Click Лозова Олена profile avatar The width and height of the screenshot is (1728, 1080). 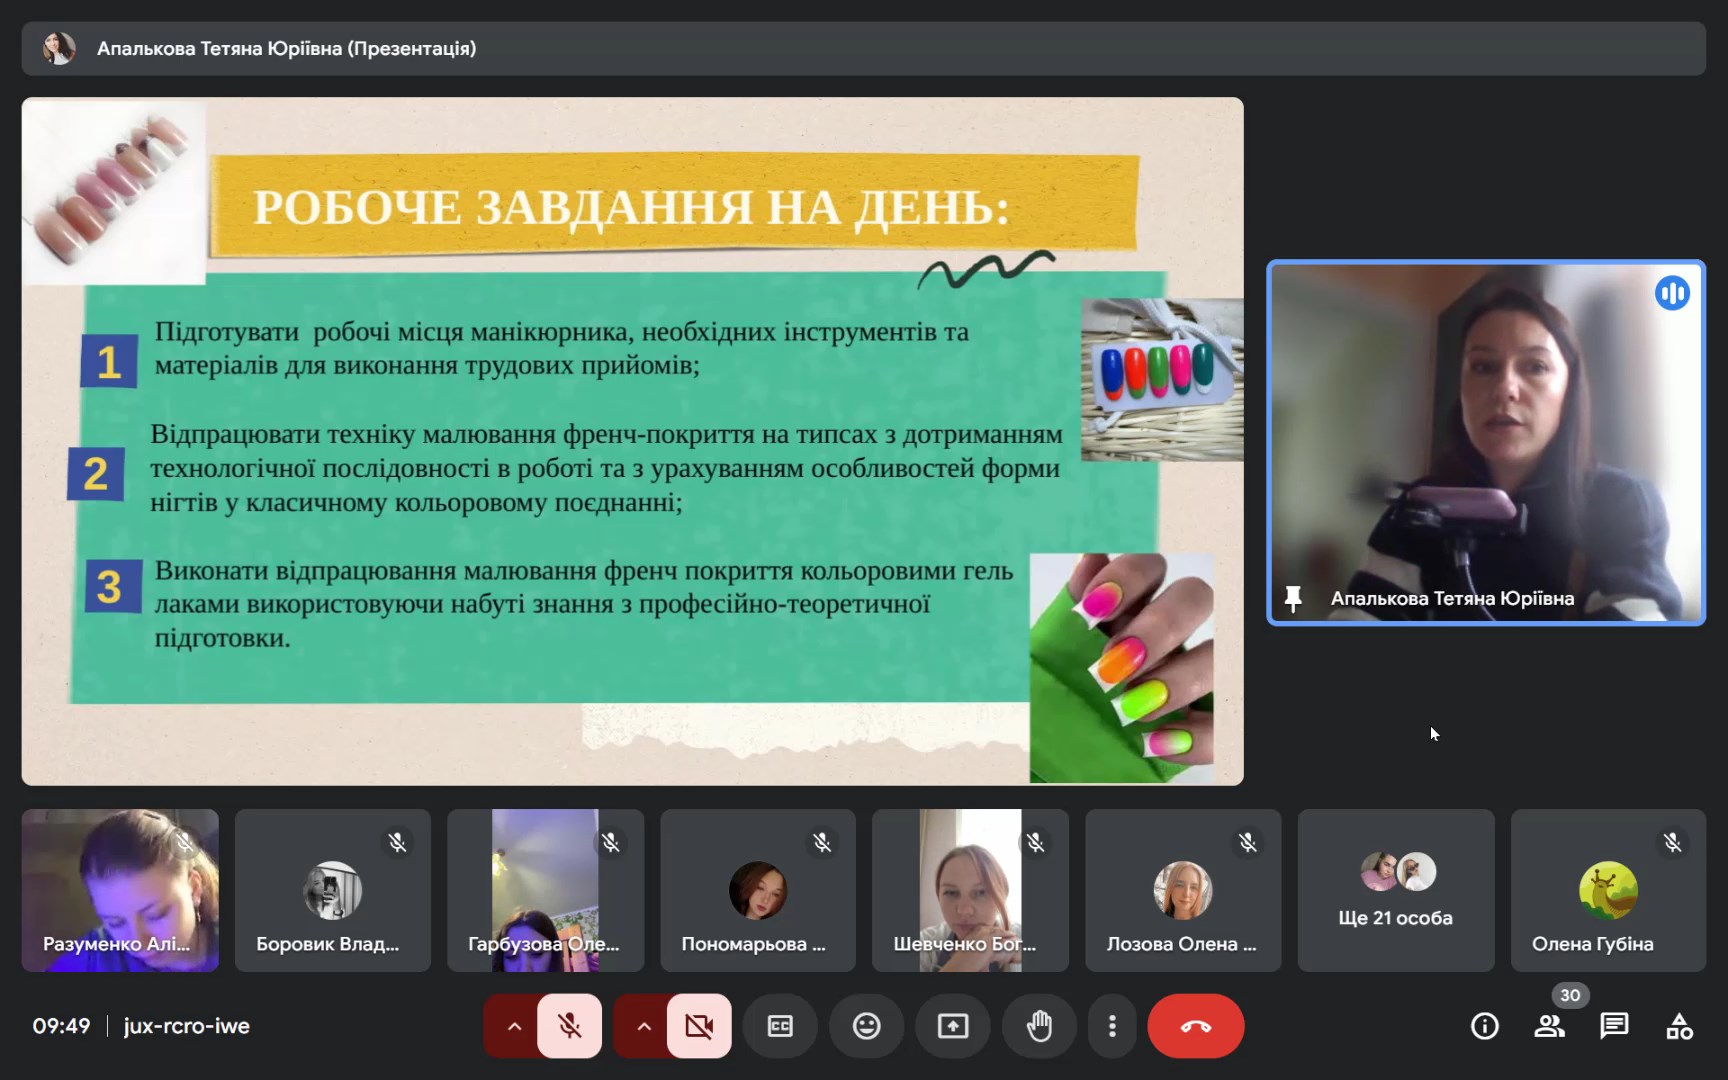[1183, 890]
